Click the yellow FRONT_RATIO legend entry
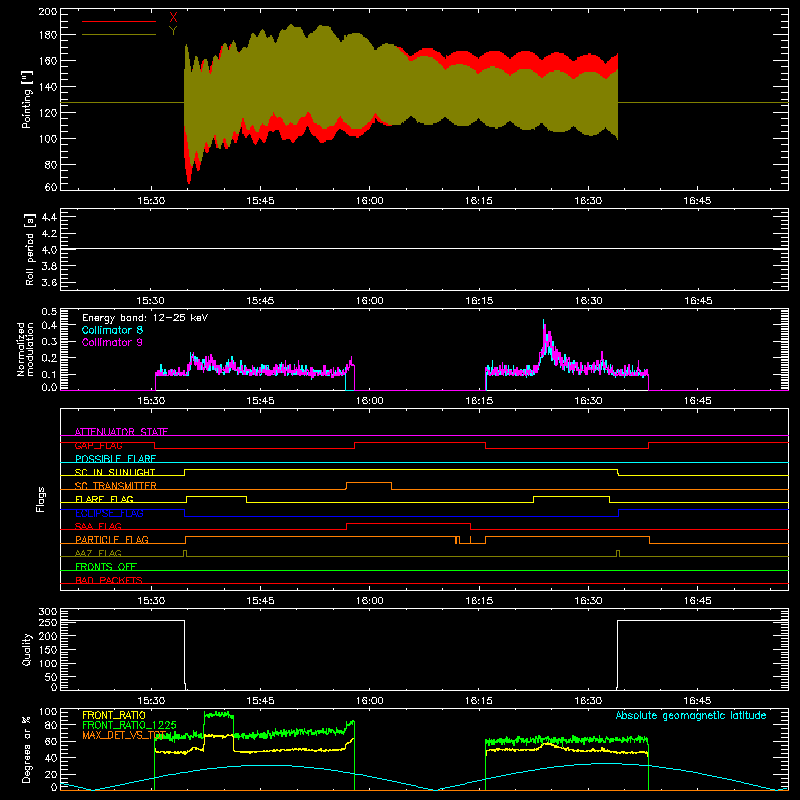800x800 pixels. pos(114,715)
